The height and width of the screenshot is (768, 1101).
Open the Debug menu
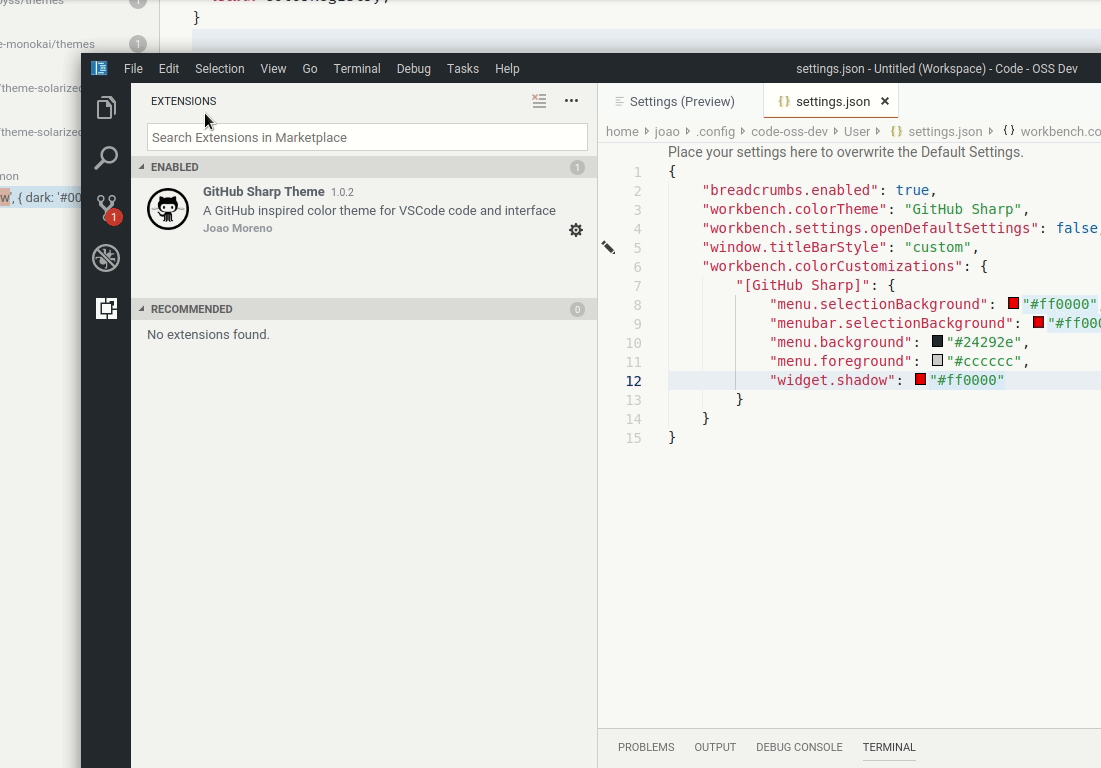414,69
